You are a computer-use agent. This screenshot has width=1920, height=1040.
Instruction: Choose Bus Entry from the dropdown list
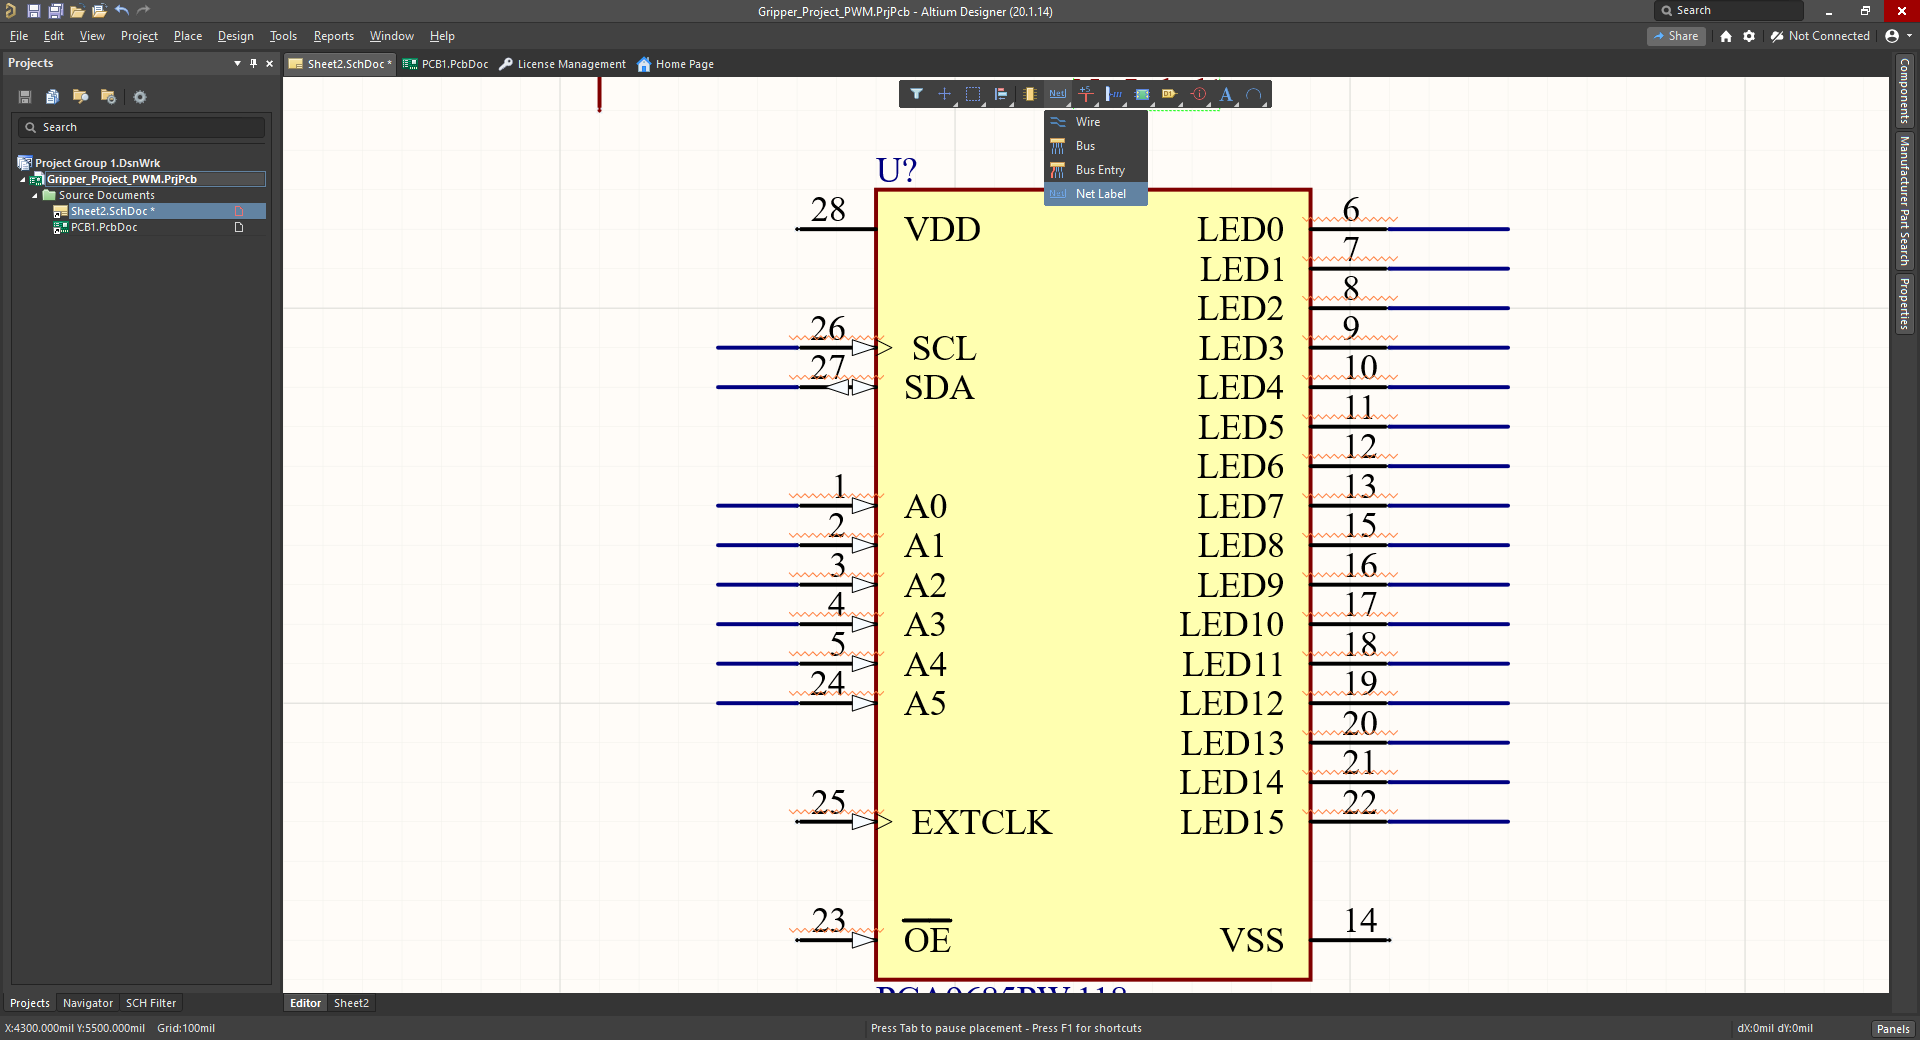pyautogui.click(x=1095, y=170)
